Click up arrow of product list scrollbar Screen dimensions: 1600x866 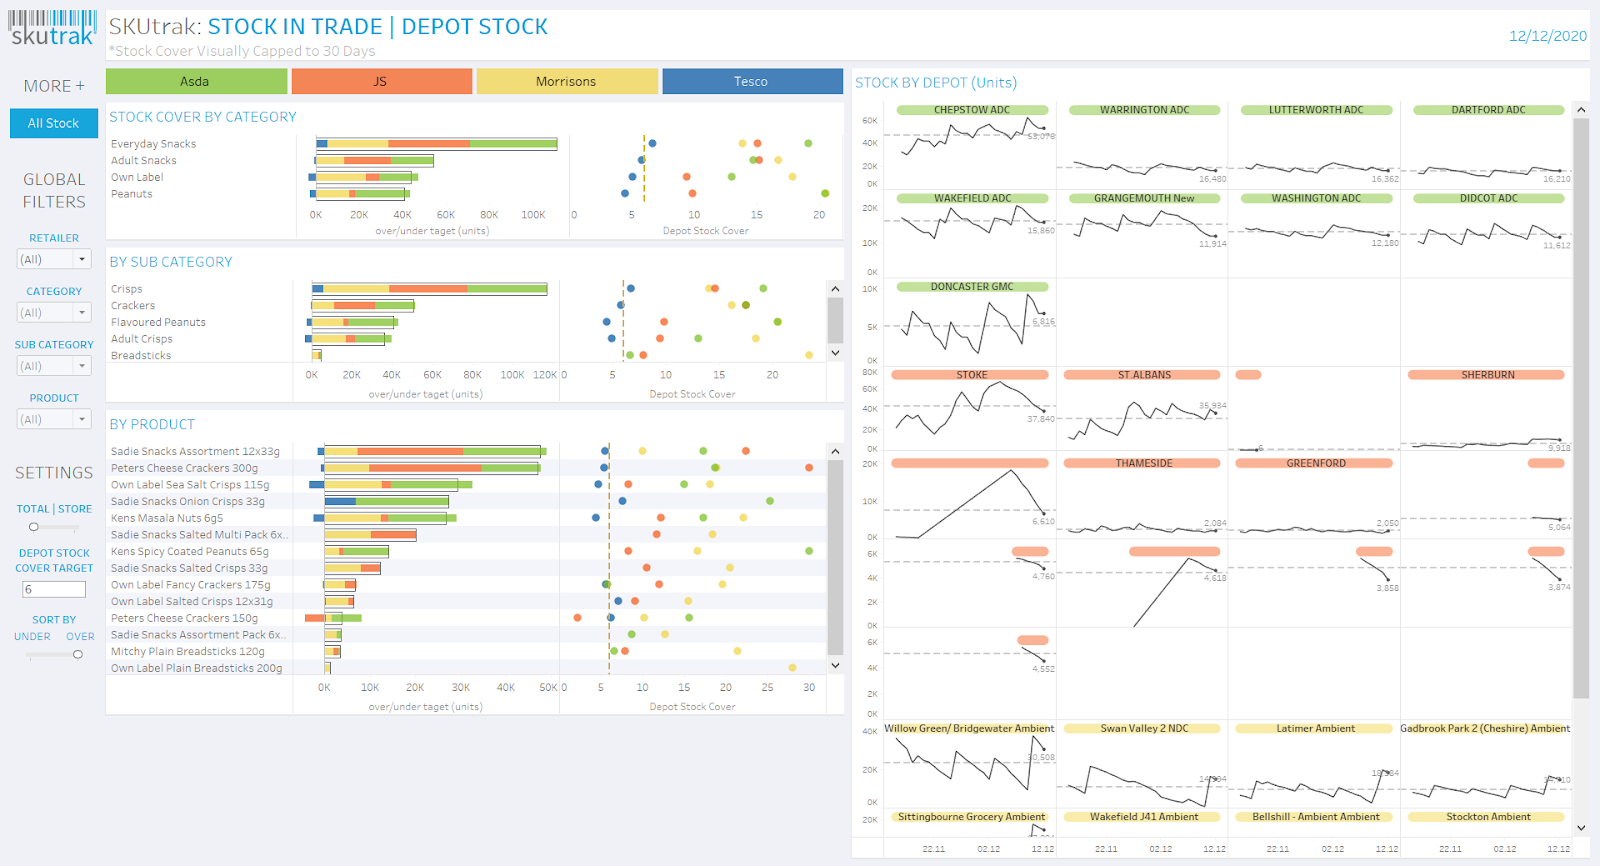[835, 451]
